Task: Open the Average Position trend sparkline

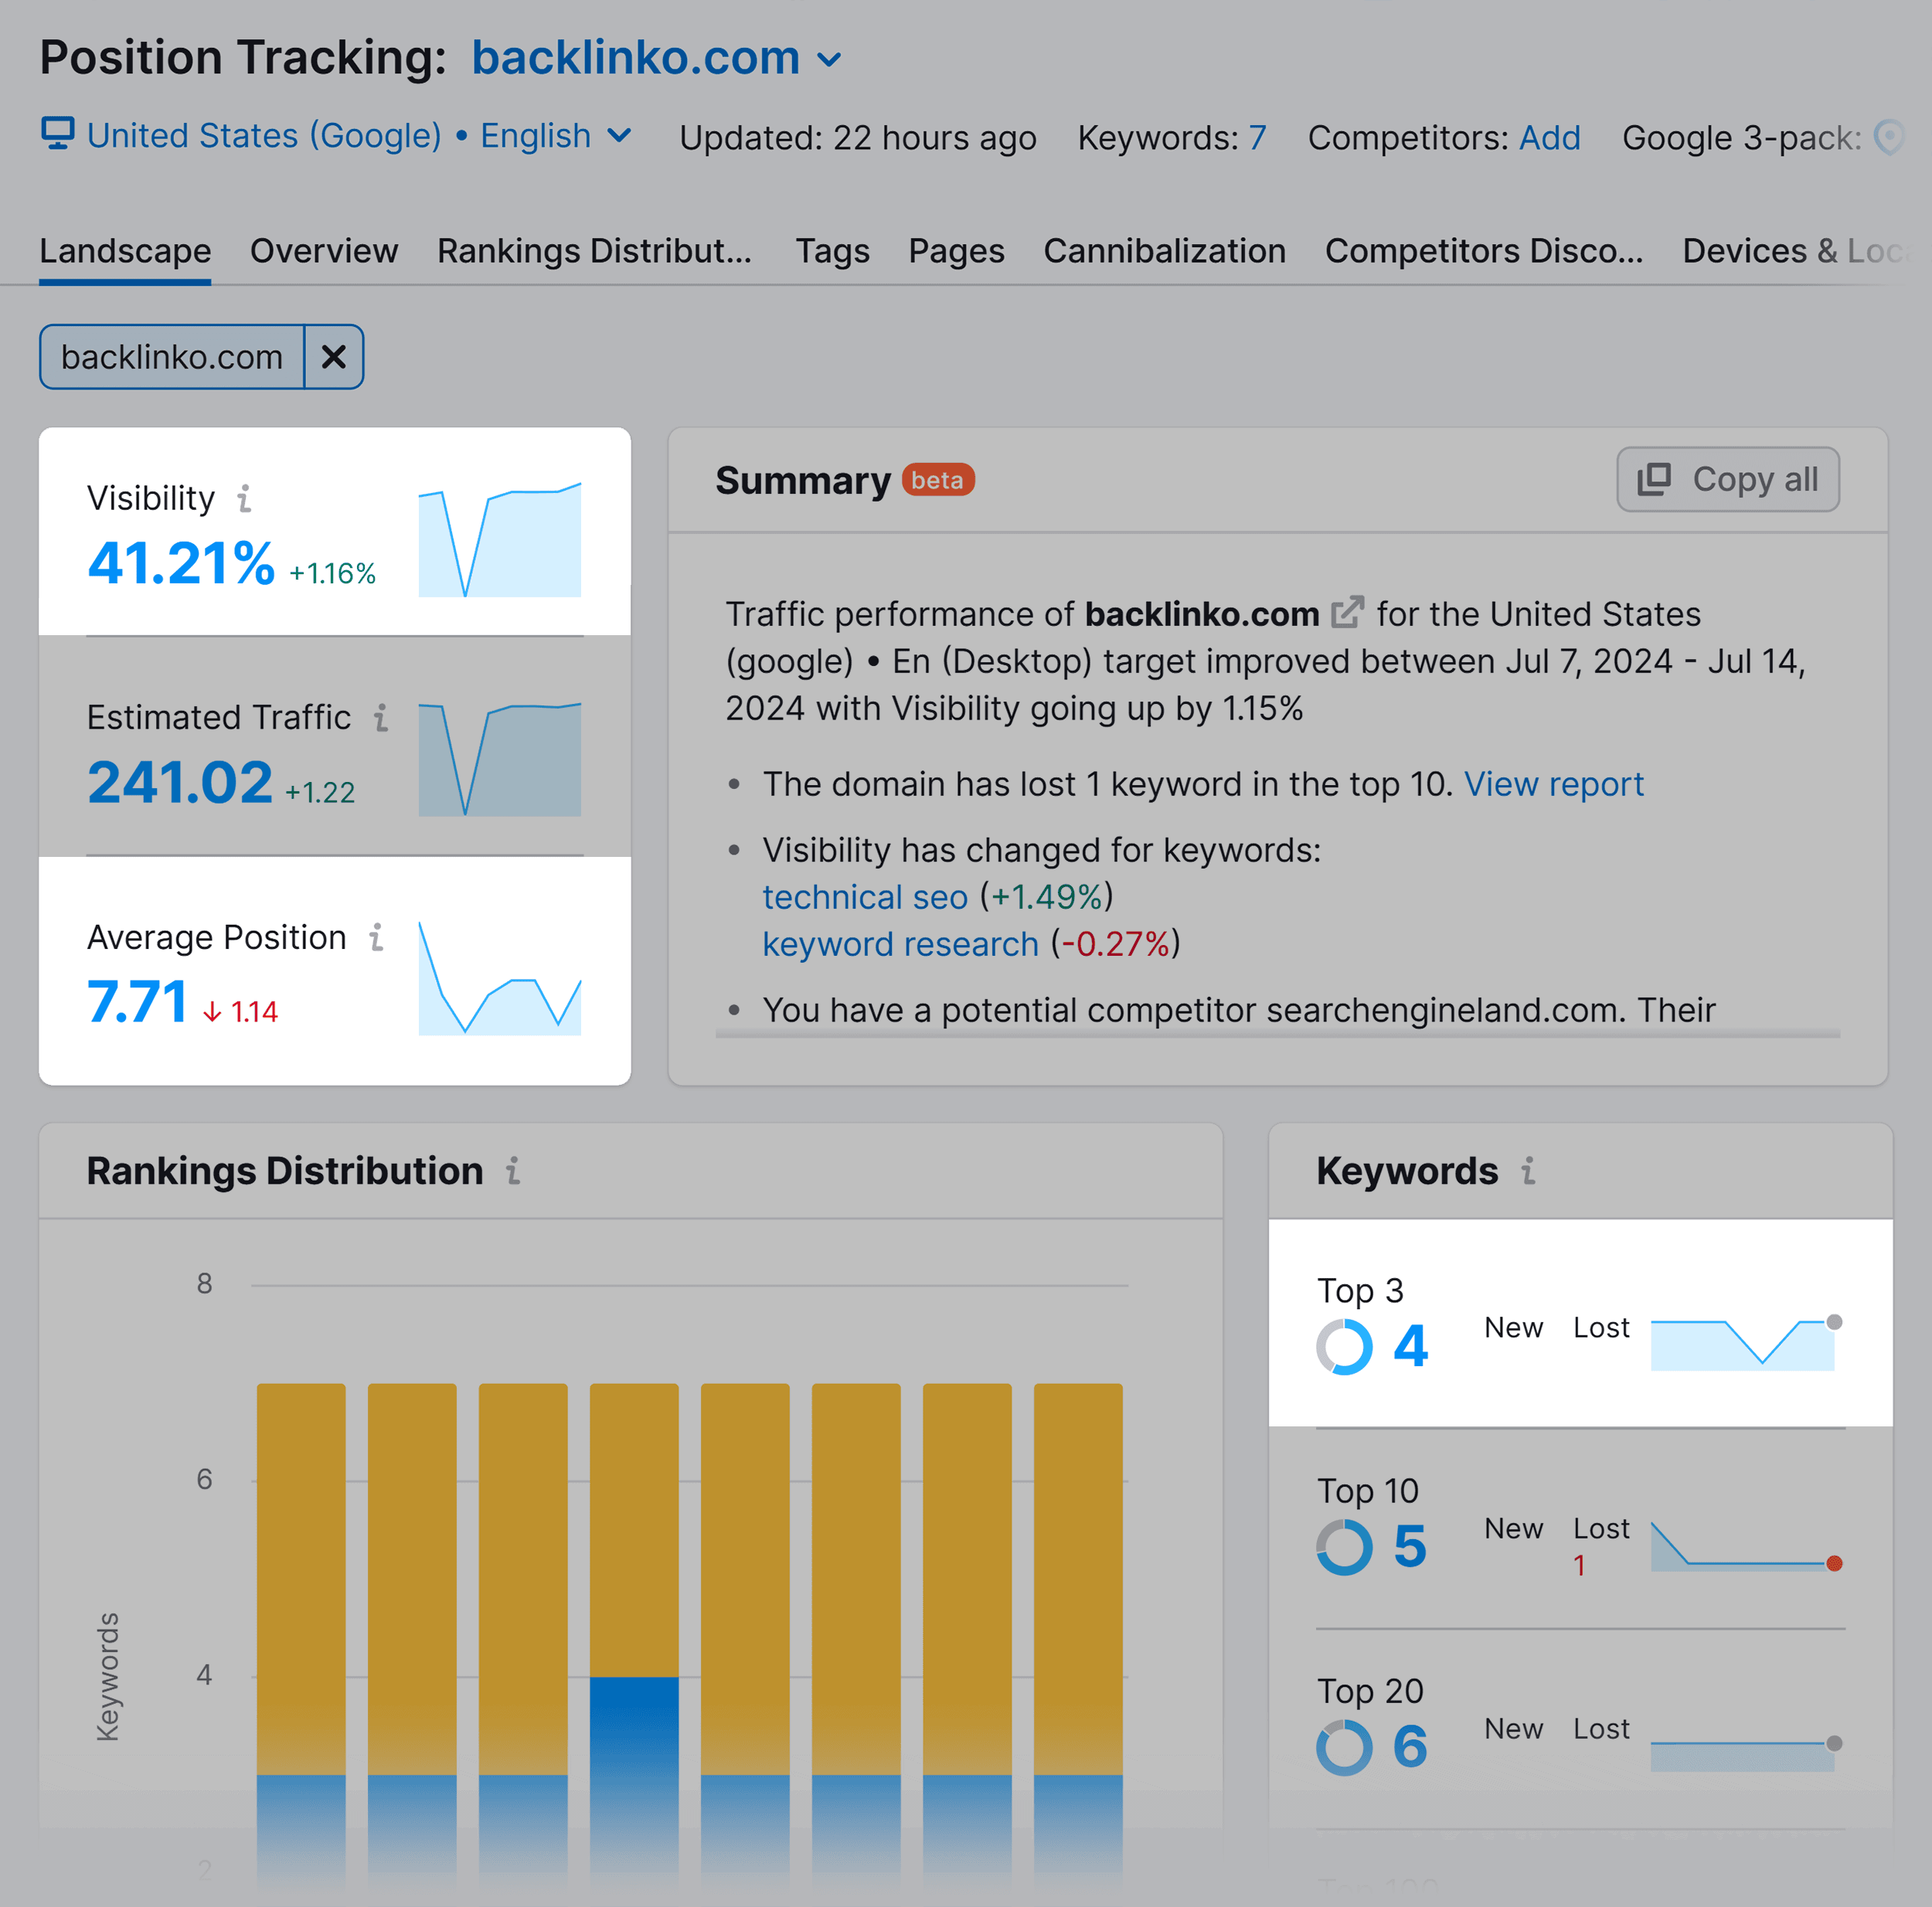Action: point(499,978)
